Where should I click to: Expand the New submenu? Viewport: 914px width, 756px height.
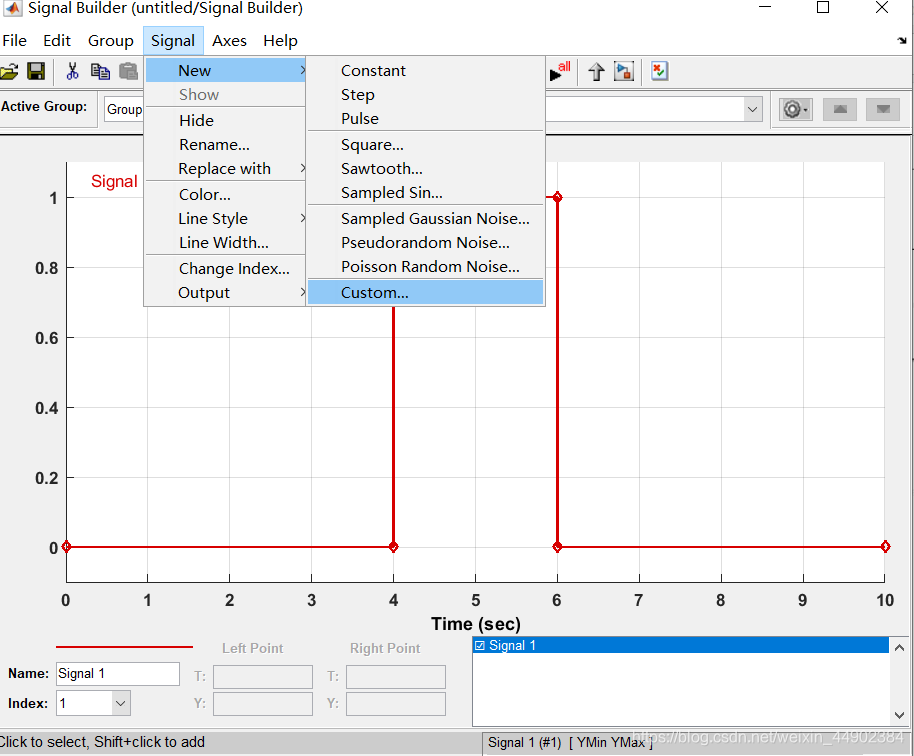tap(225, 71)
